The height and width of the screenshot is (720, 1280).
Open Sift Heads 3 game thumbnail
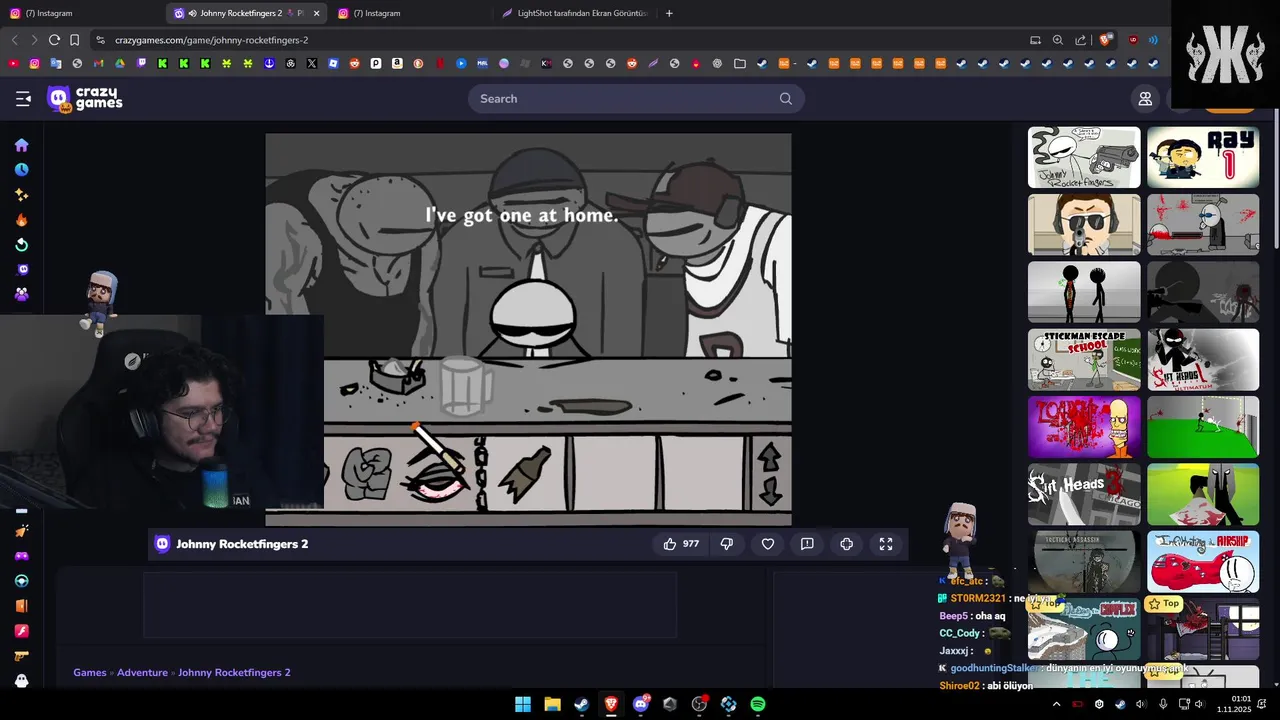[1084, 494]
